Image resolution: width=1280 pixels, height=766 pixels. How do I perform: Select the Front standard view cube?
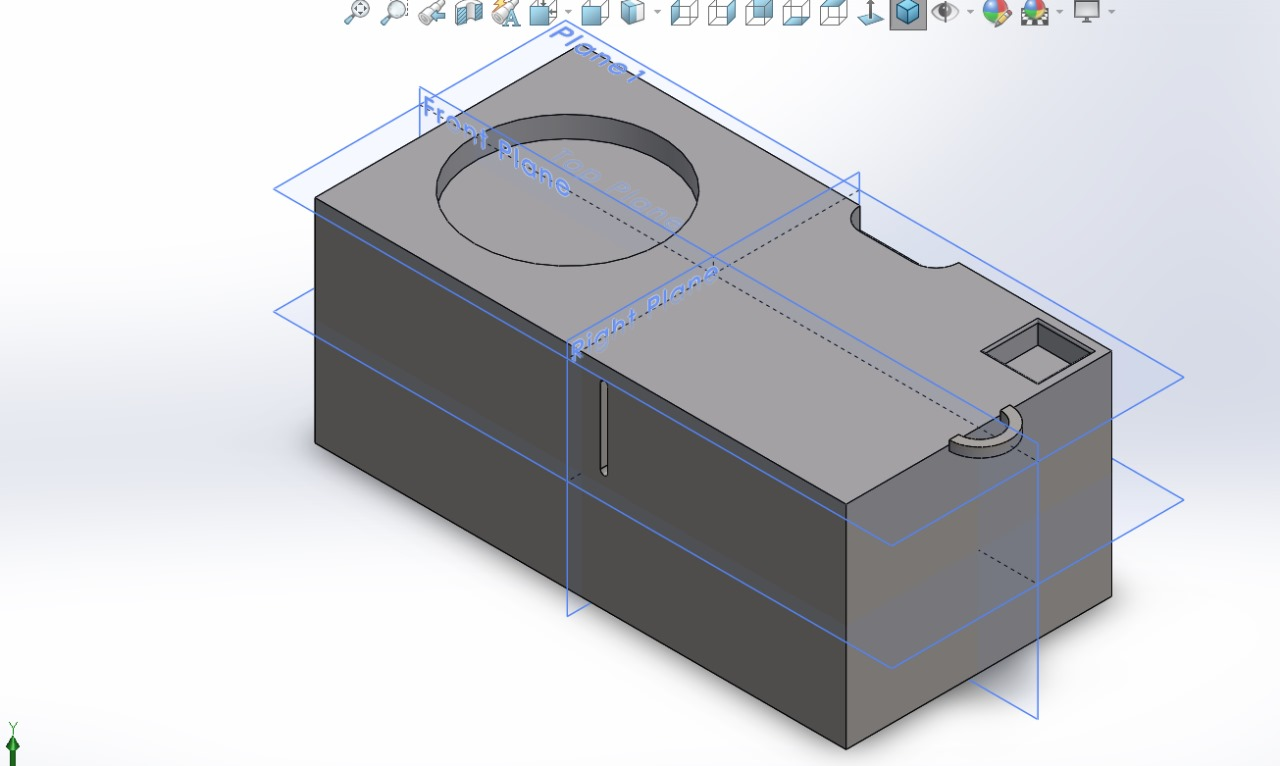coord(594,13)
